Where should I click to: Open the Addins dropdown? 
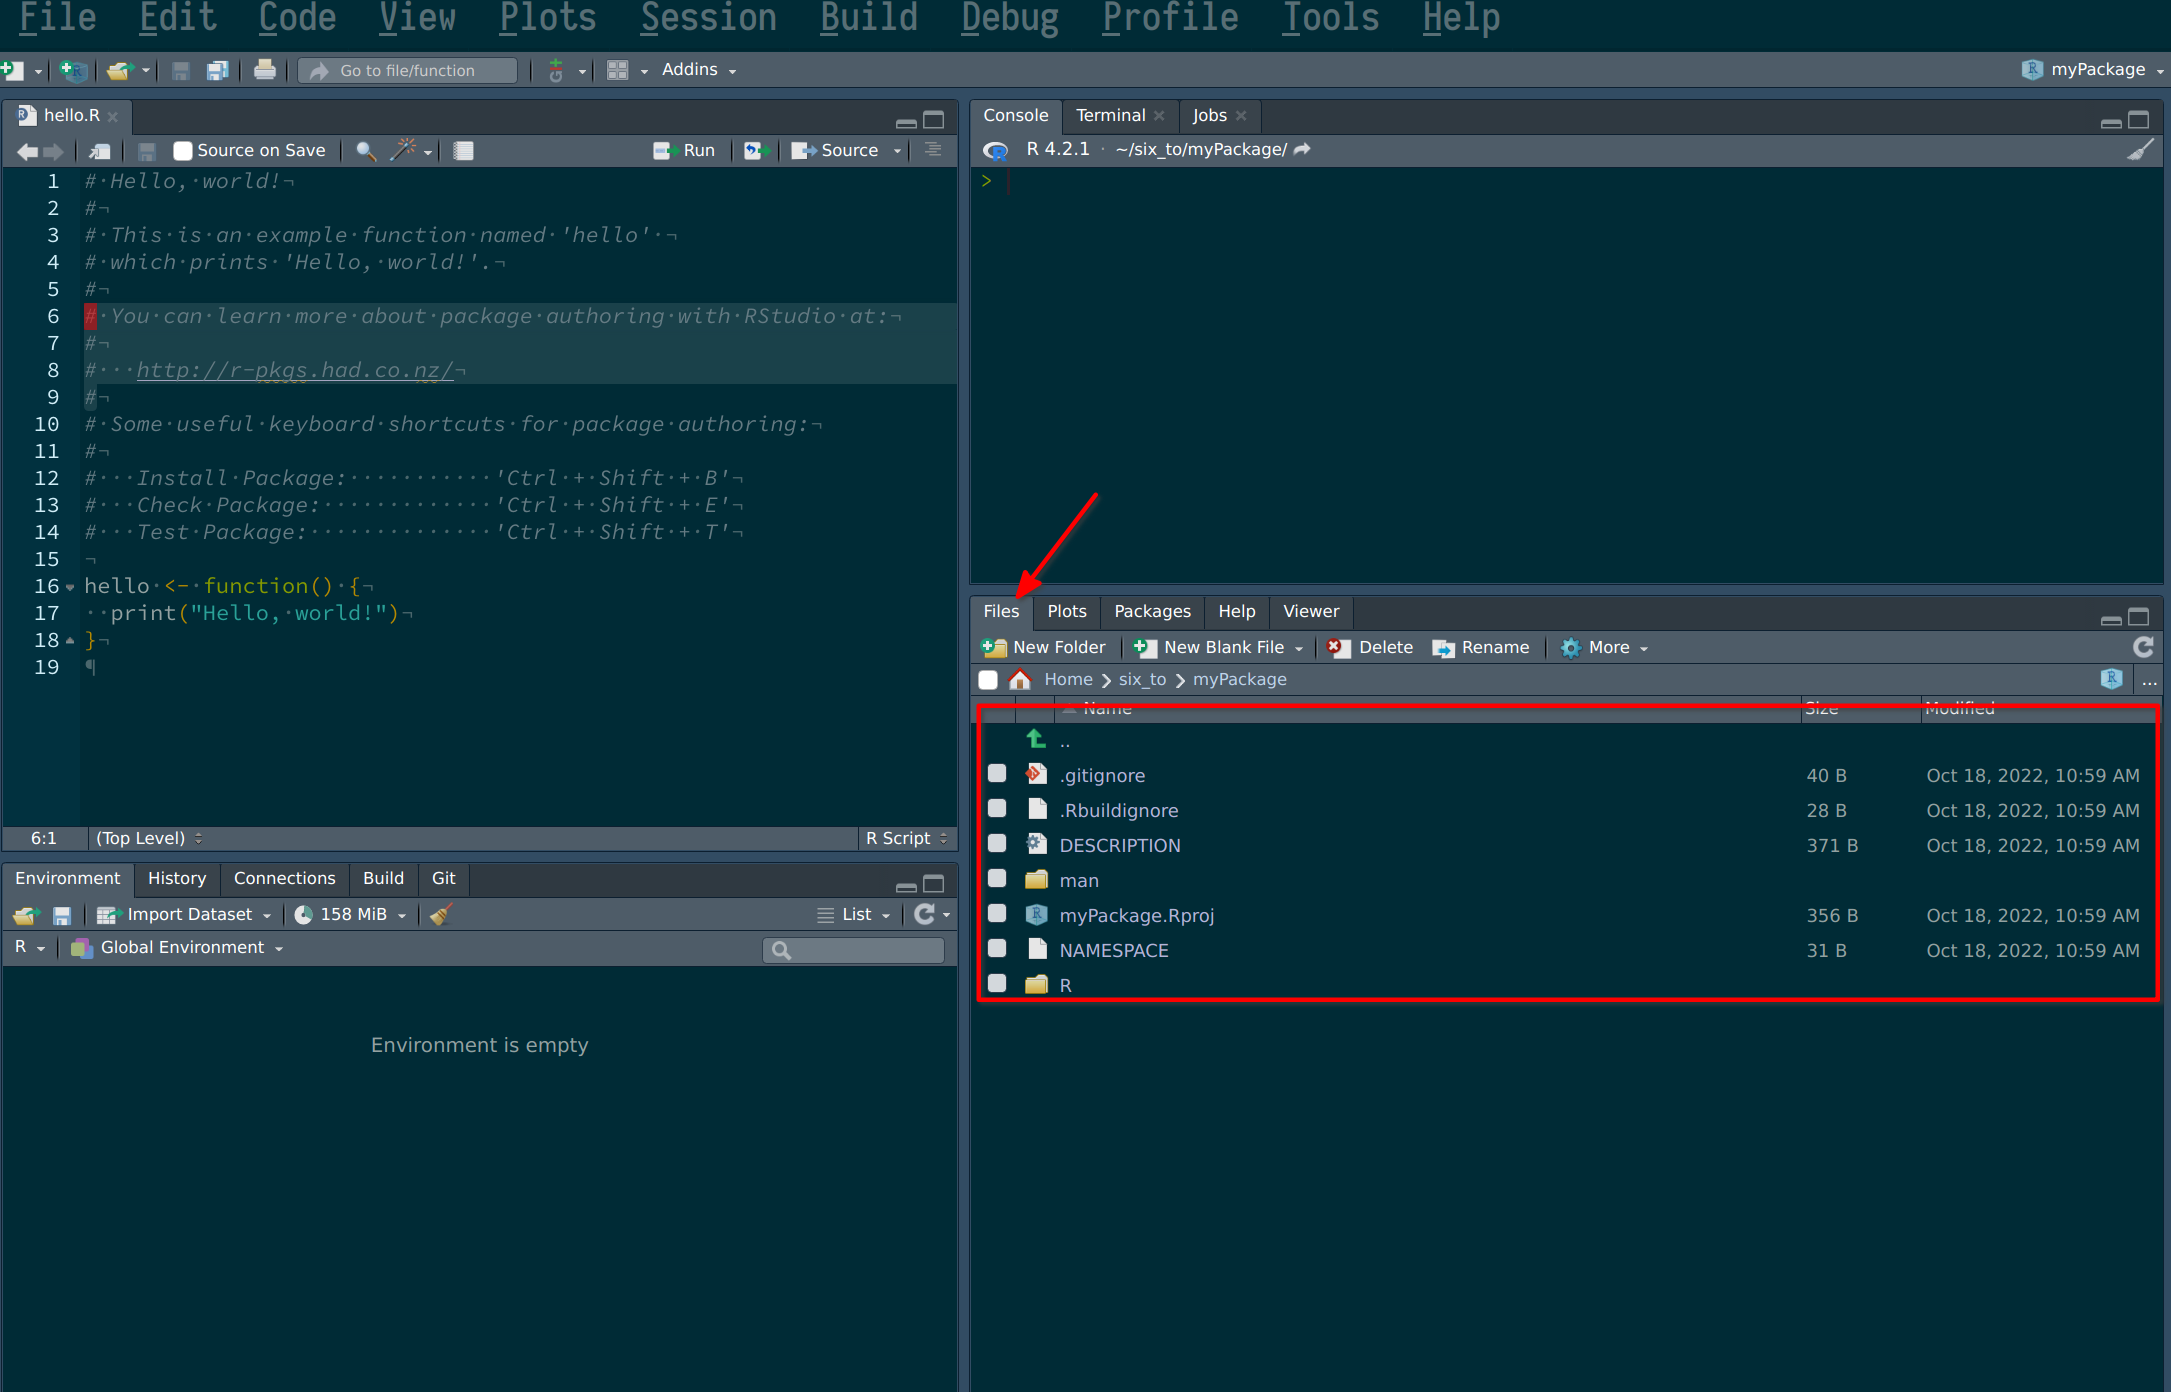tap(699, 70)
